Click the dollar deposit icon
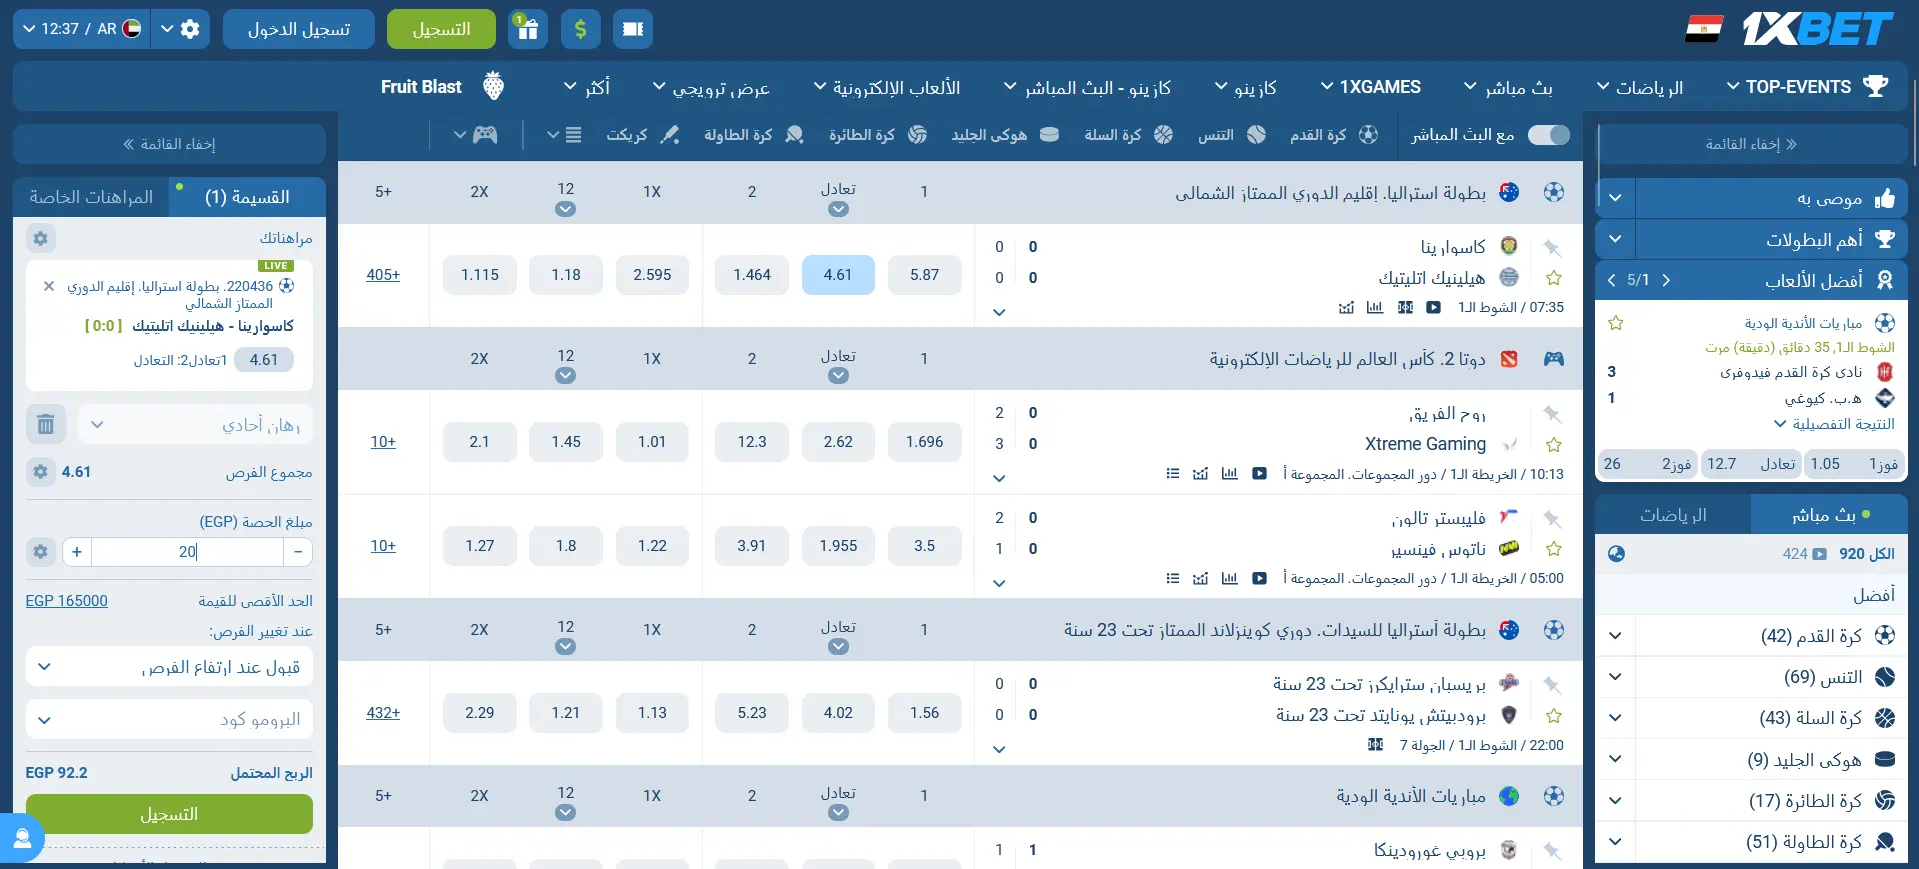This screenshot has height=869, width=1919. pyautogui.click(x=580, y=29)
